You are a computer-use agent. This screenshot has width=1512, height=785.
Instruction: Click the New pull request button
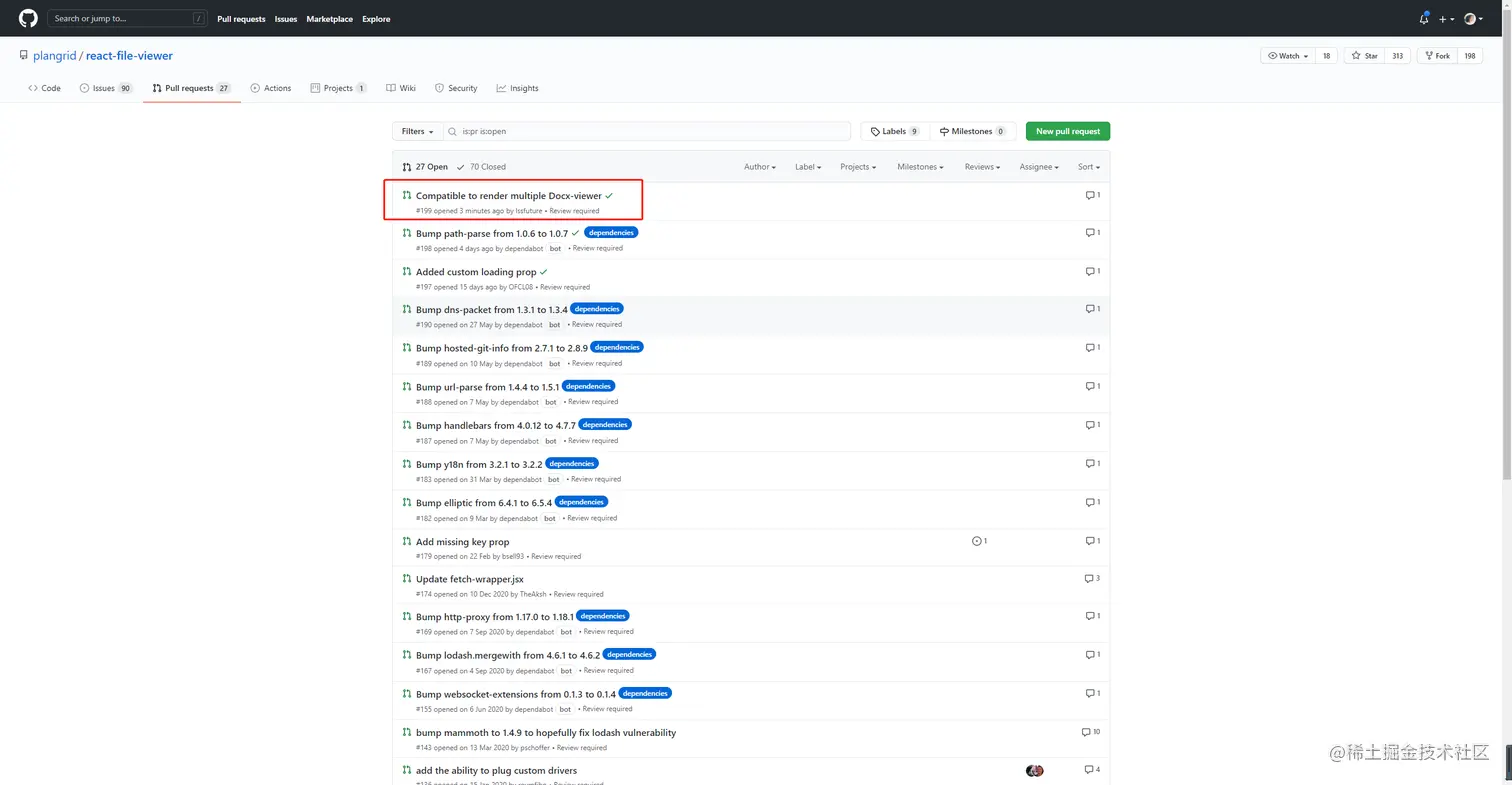point(1068,131)
